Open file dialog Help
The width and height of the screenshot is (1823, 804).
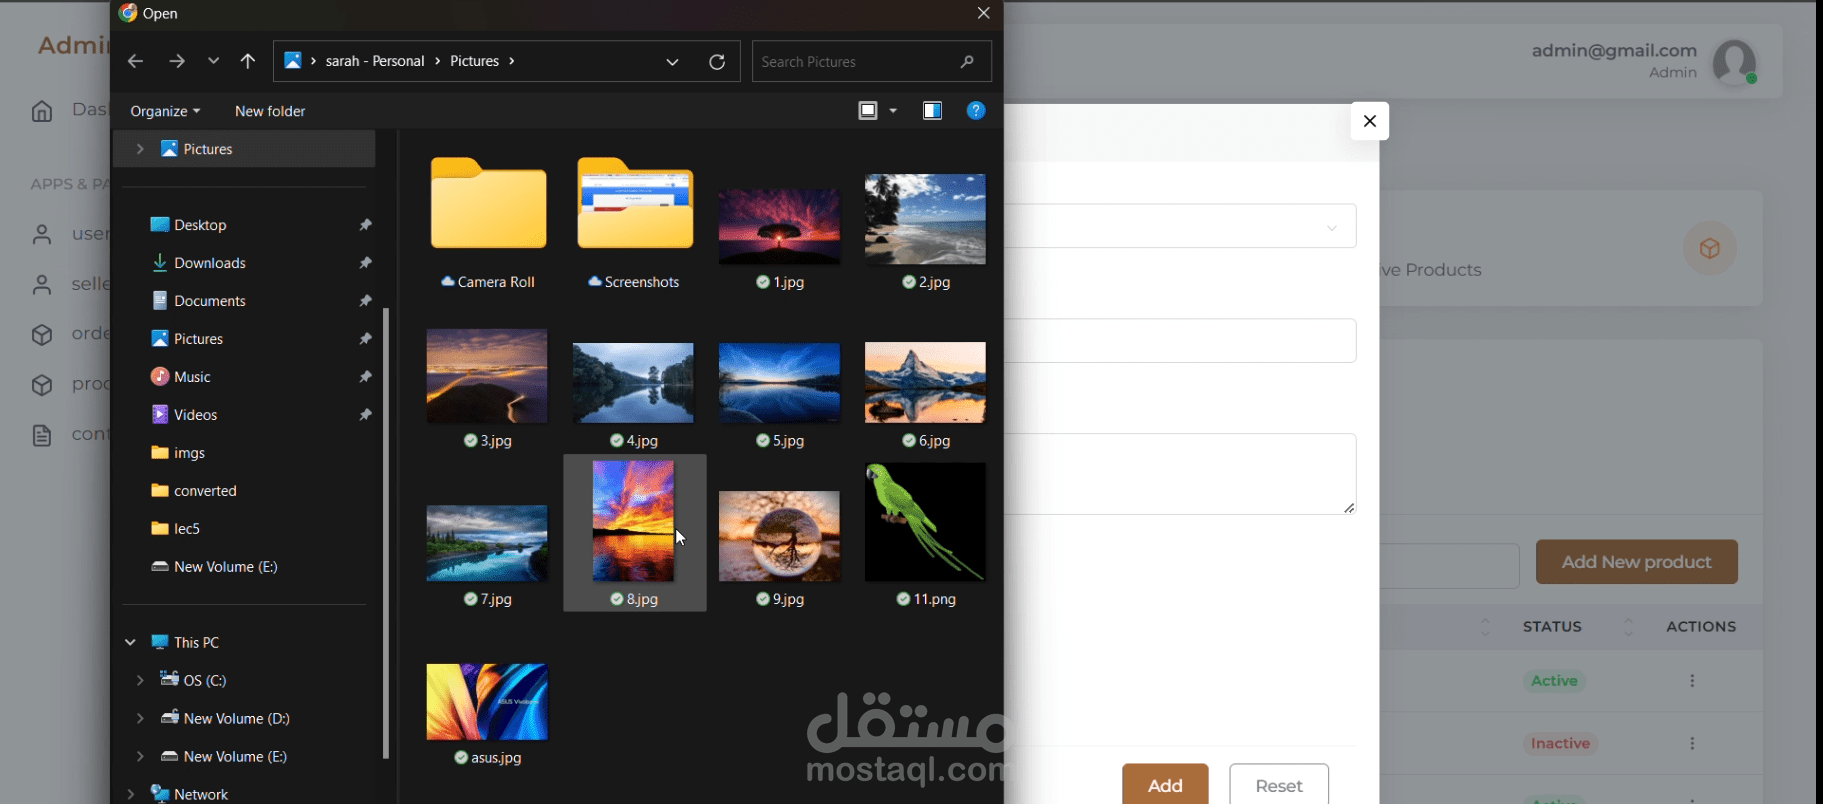pos(976,111)
